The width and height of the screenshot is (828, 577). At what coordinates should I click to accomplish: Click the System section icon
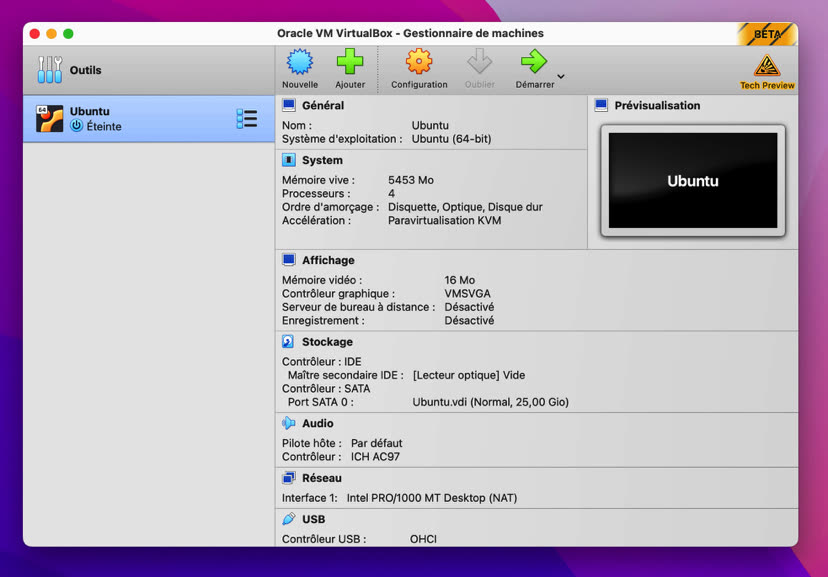[x=291, y=160]
